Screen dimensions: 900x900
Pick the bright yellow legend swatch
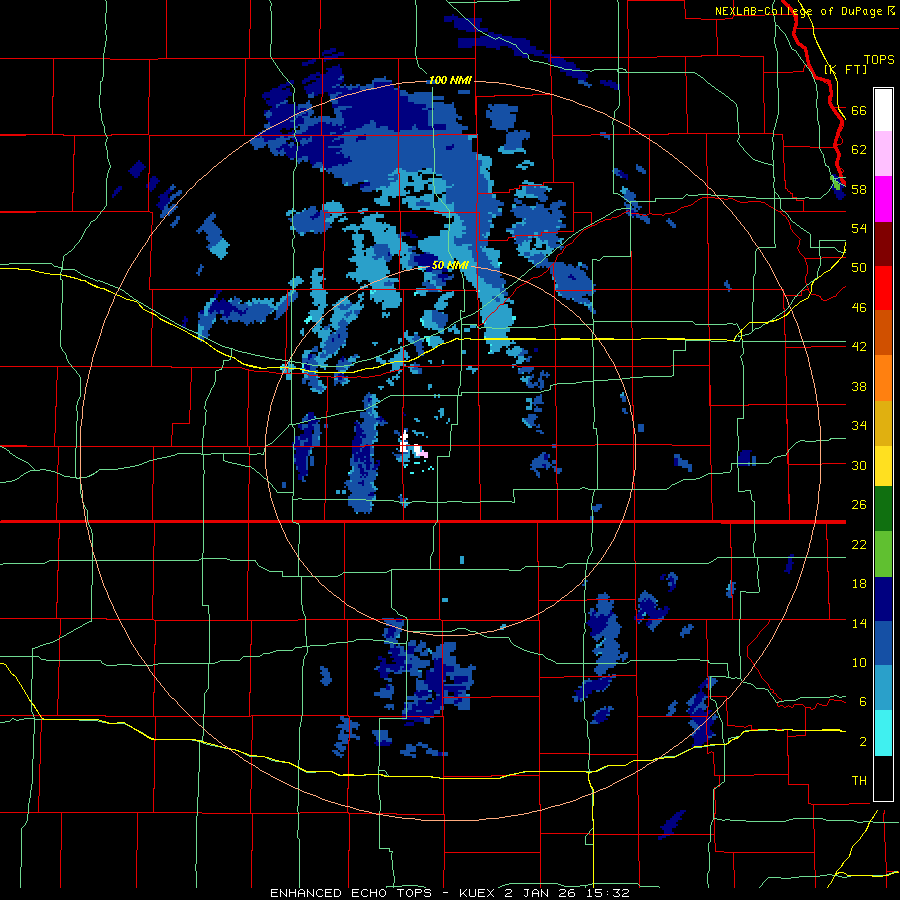[883, 467]
